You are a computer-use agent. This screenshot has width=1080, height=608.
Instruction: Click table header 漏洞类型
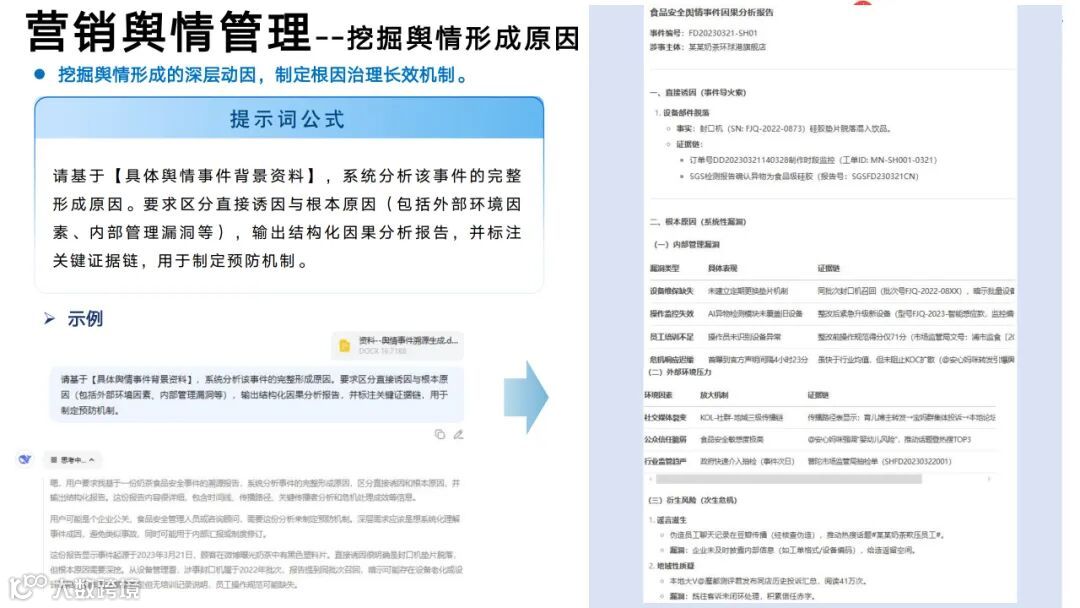pos(664,269)
